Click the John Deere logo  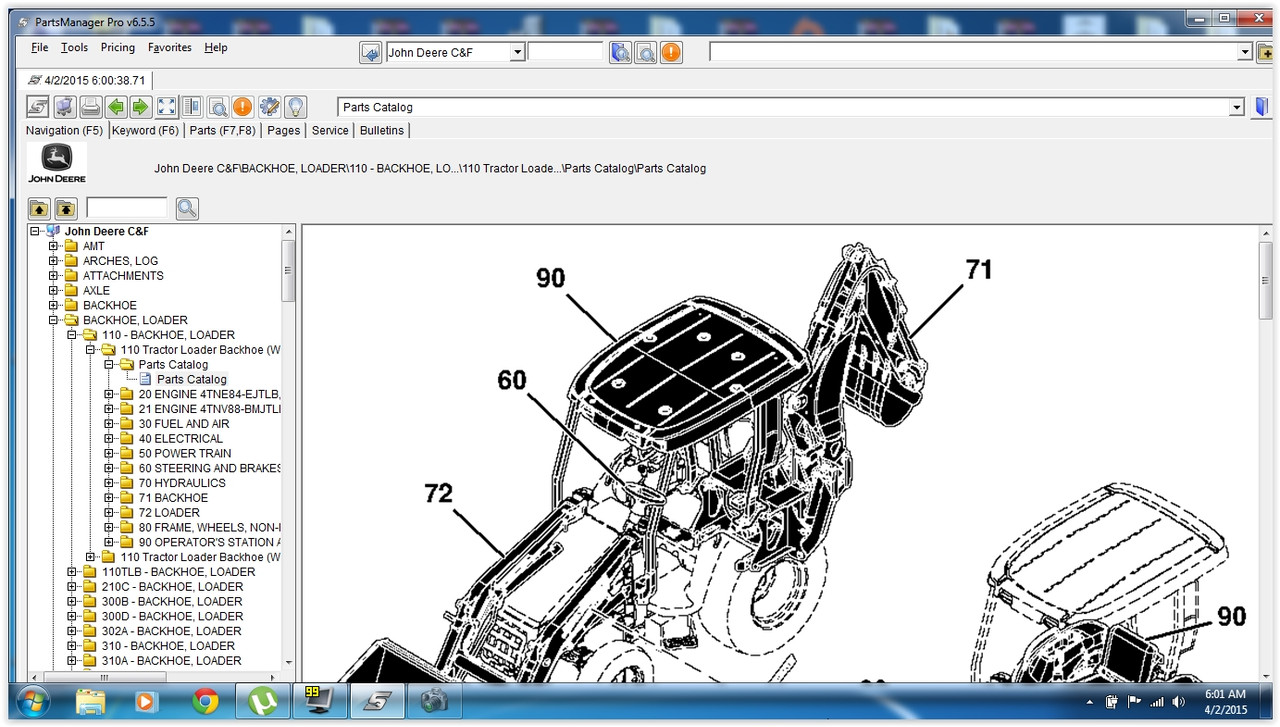pos(57,163)
